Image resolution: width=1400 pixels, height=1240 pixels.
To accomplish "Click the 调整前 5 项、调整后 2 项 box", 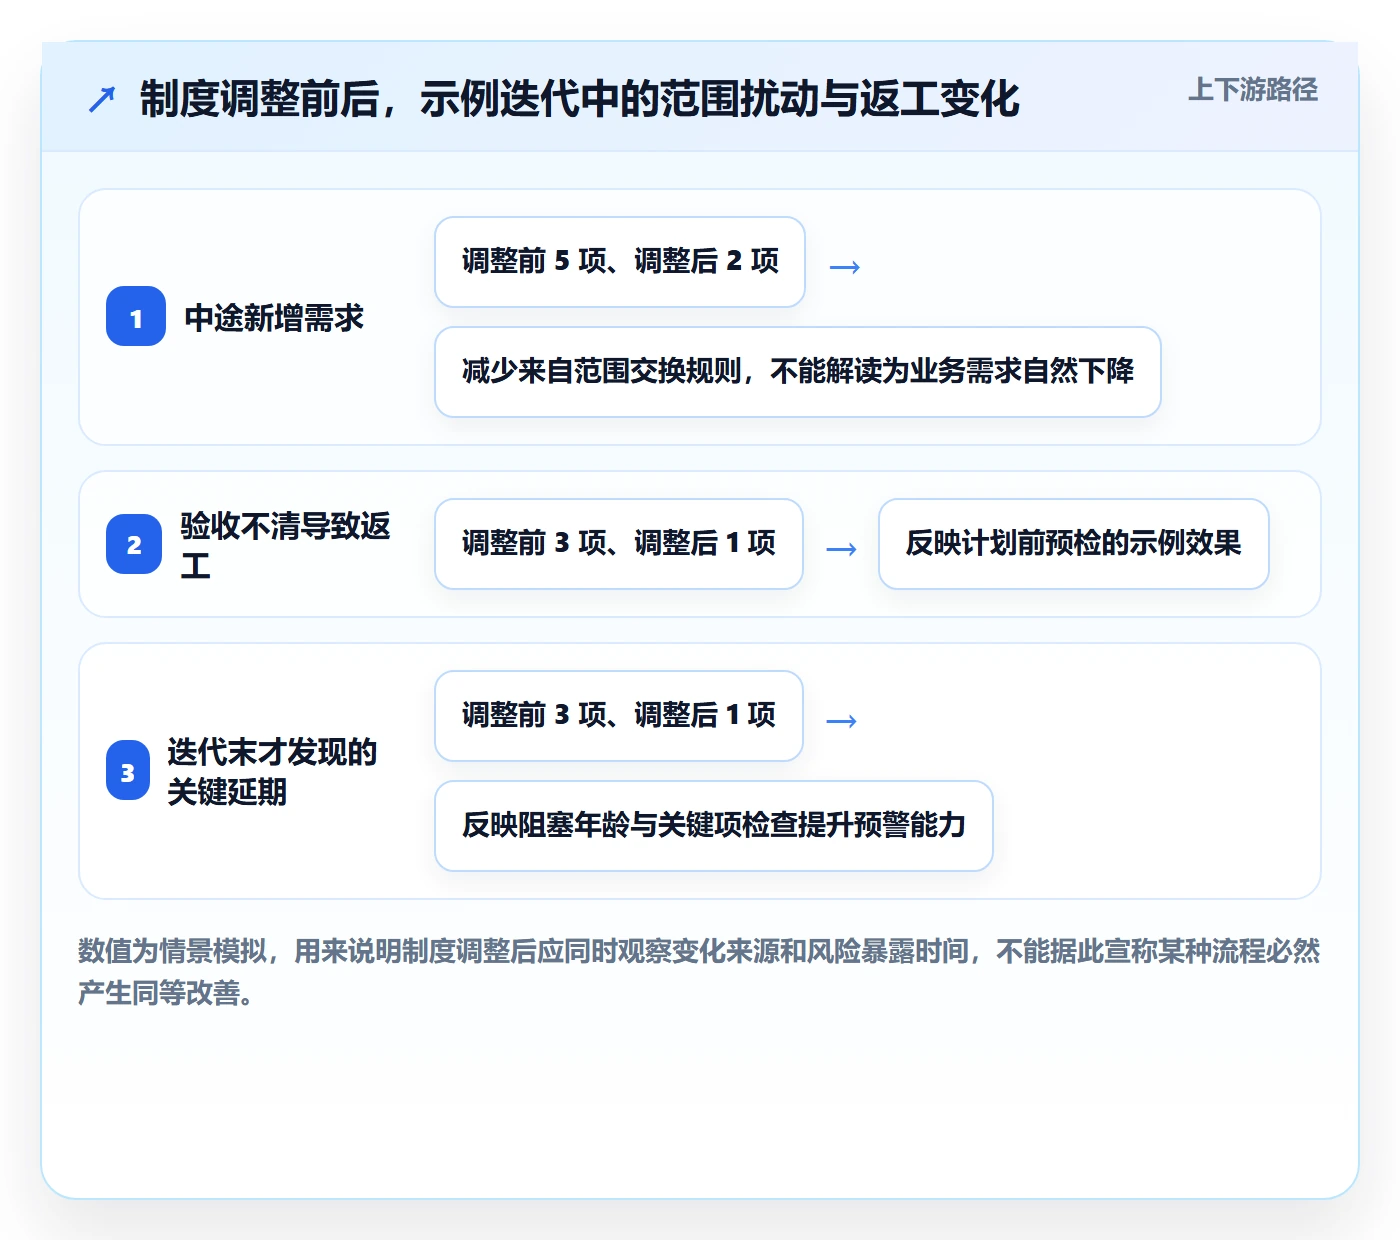I will pyautogui.click(x=620, y=262).
